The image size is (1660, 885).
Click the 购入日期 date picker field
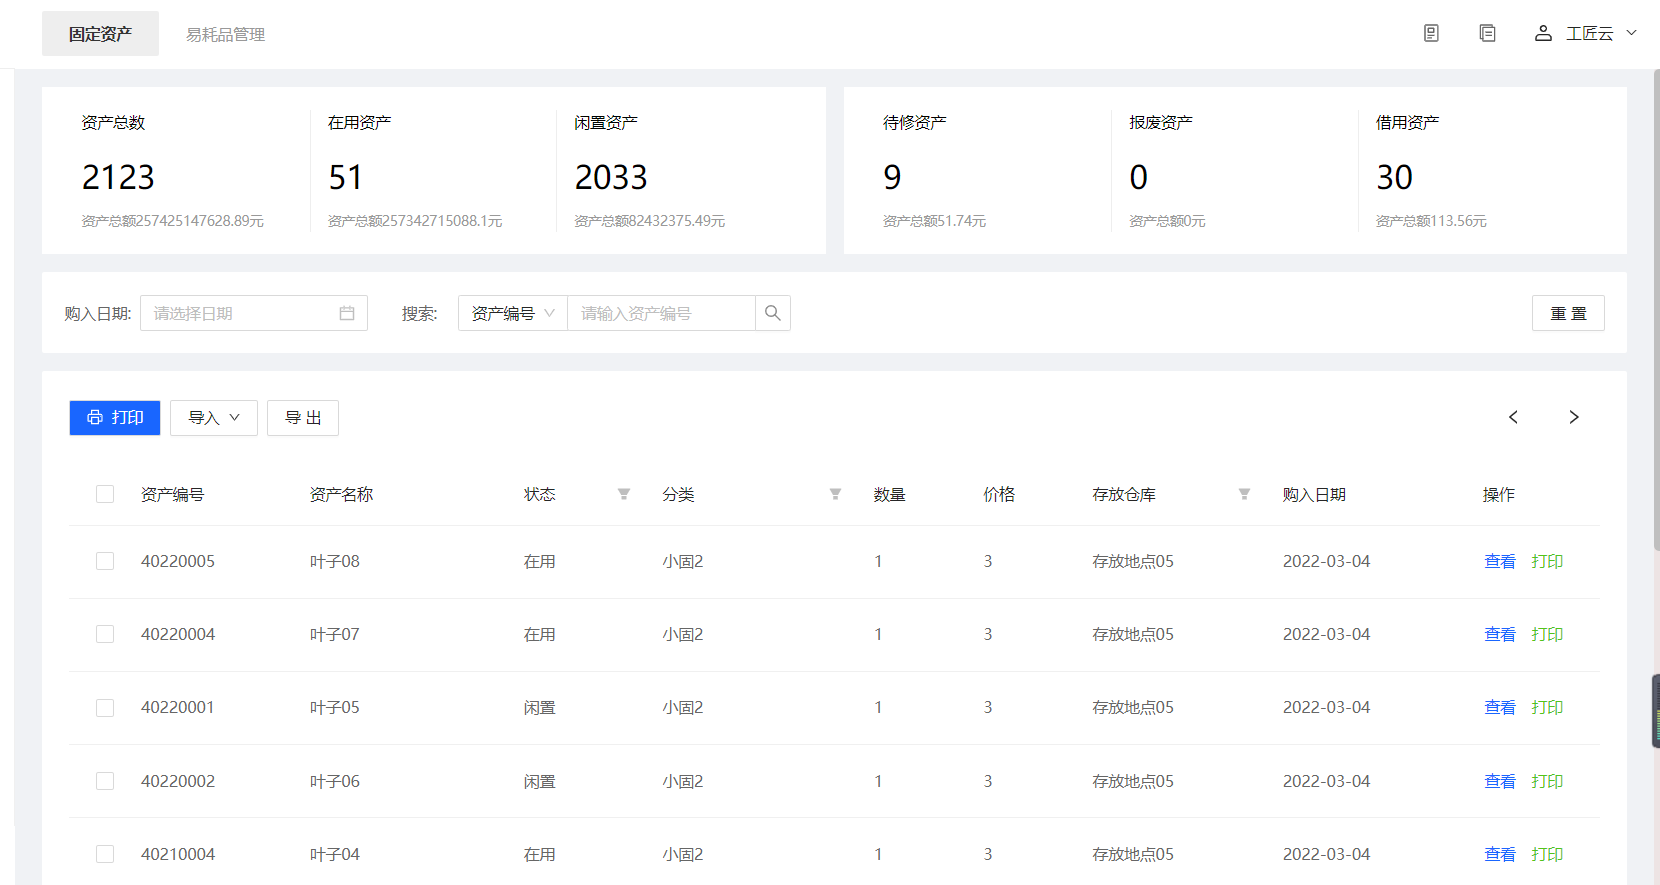tap(254, 313)
